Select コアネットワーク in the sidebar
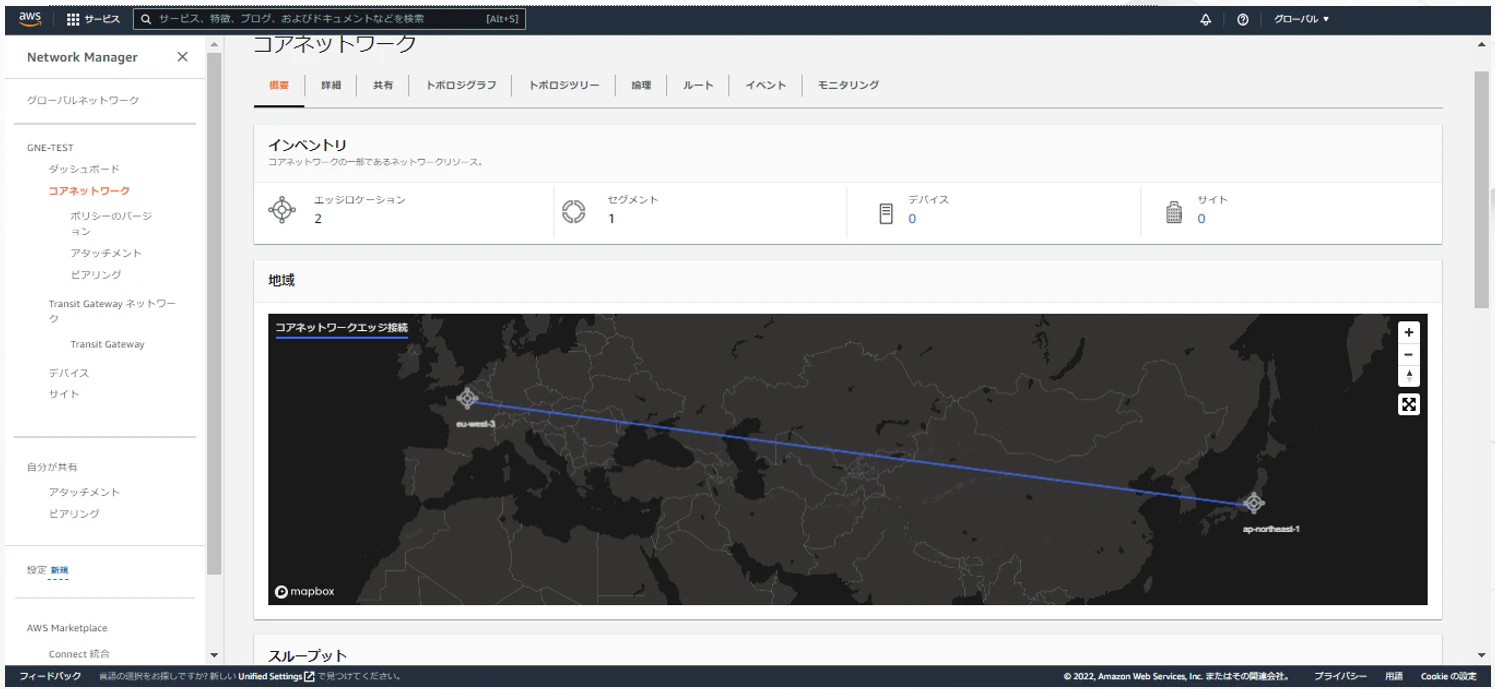The width and height of the screenshot is (1495, 689). [89, 191]
